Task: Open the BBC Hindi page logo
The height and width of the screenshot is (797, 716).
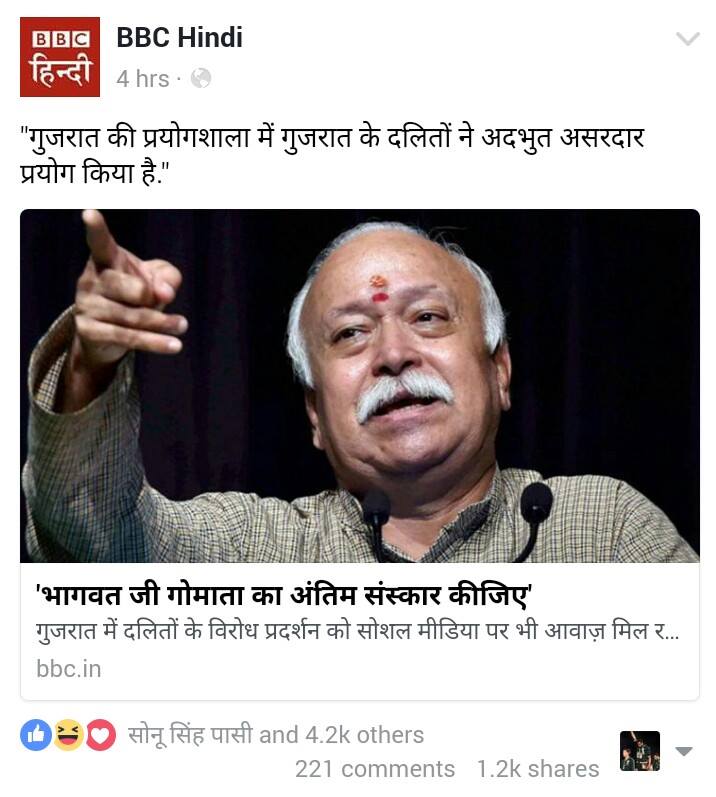Action: [x=60, y=57]
